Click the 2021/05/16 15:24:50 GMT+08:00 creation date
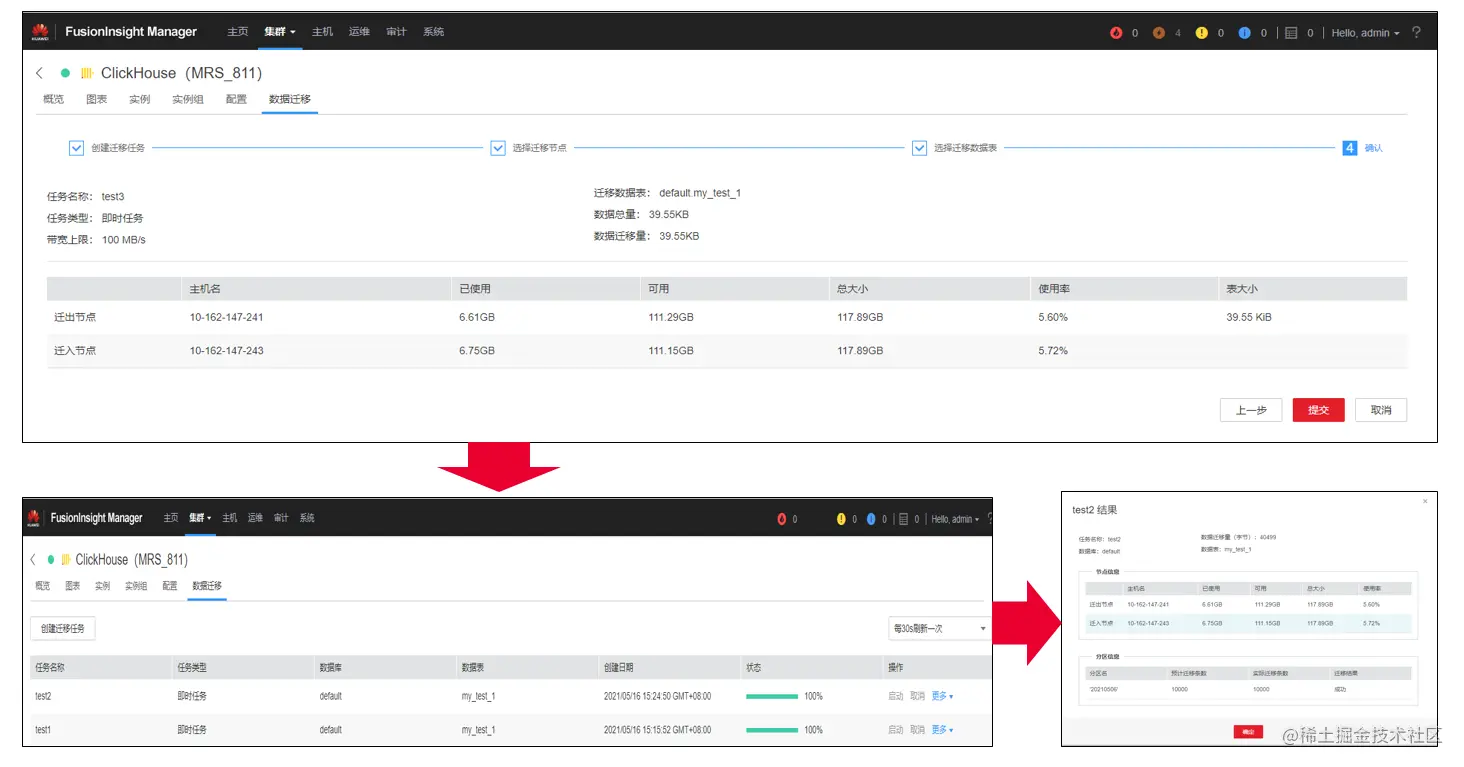The width and height of the screenshot is (1464, 767). (x=657, y=696)
